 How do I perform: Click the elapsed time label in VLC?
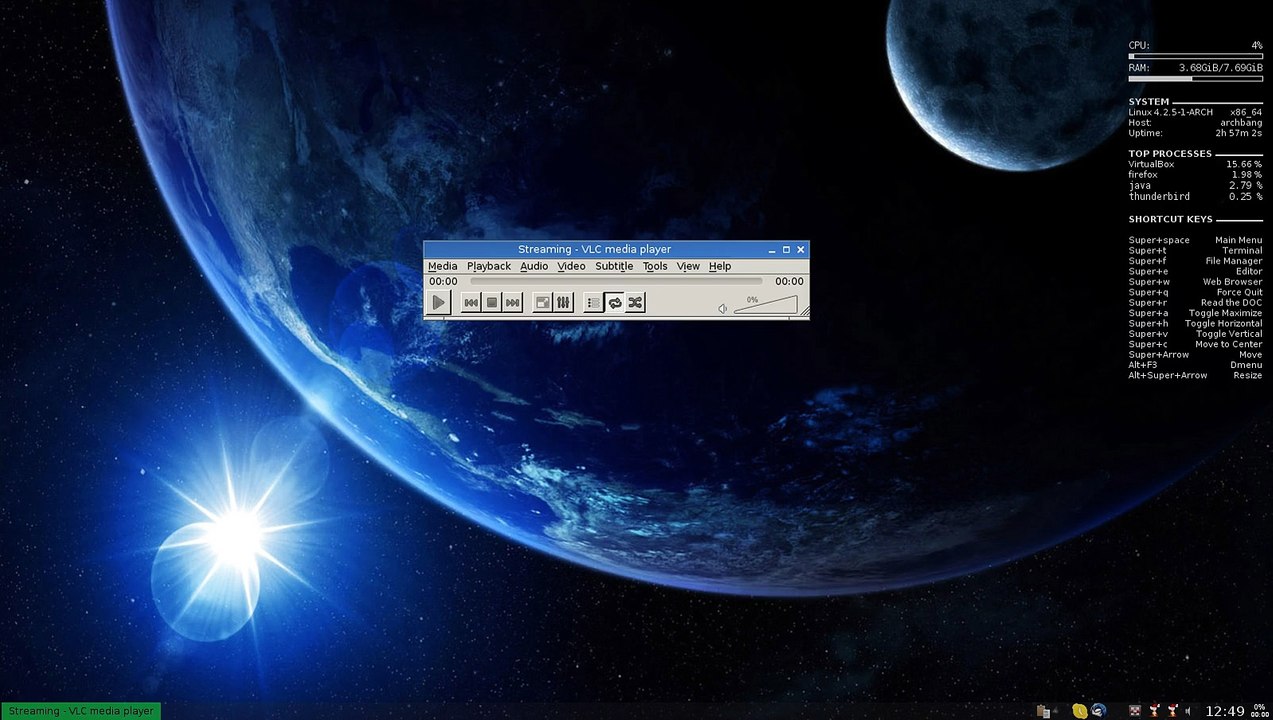pyautogui.click(x=443, y=282)
